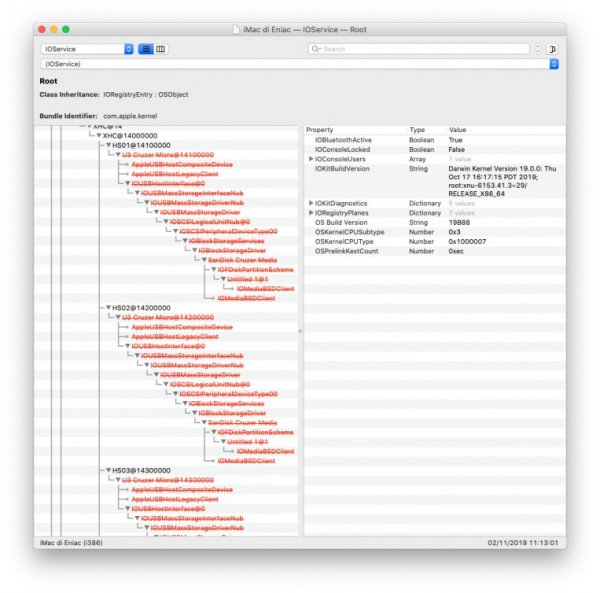
Task: Expand the IORegistryPlanes dictionary property
Action: pos(311,213)
